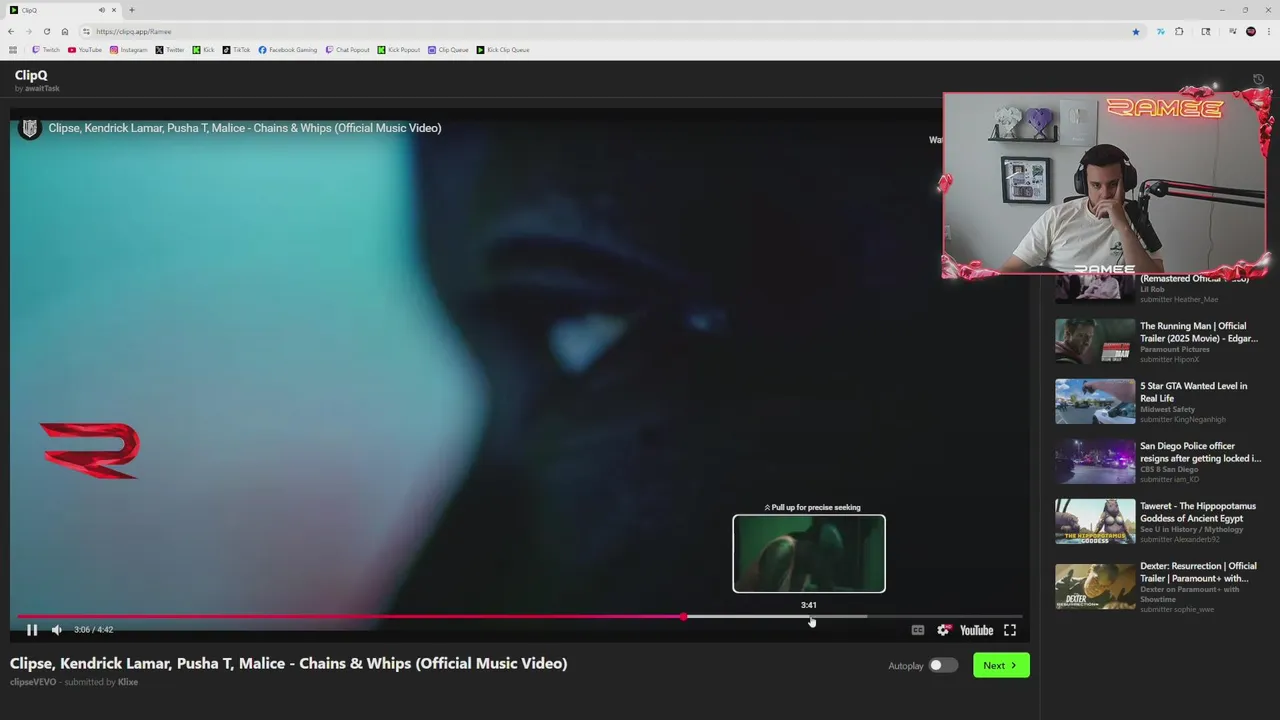
Task: Close the ClipQ browser tab
Action: point(114,10)
